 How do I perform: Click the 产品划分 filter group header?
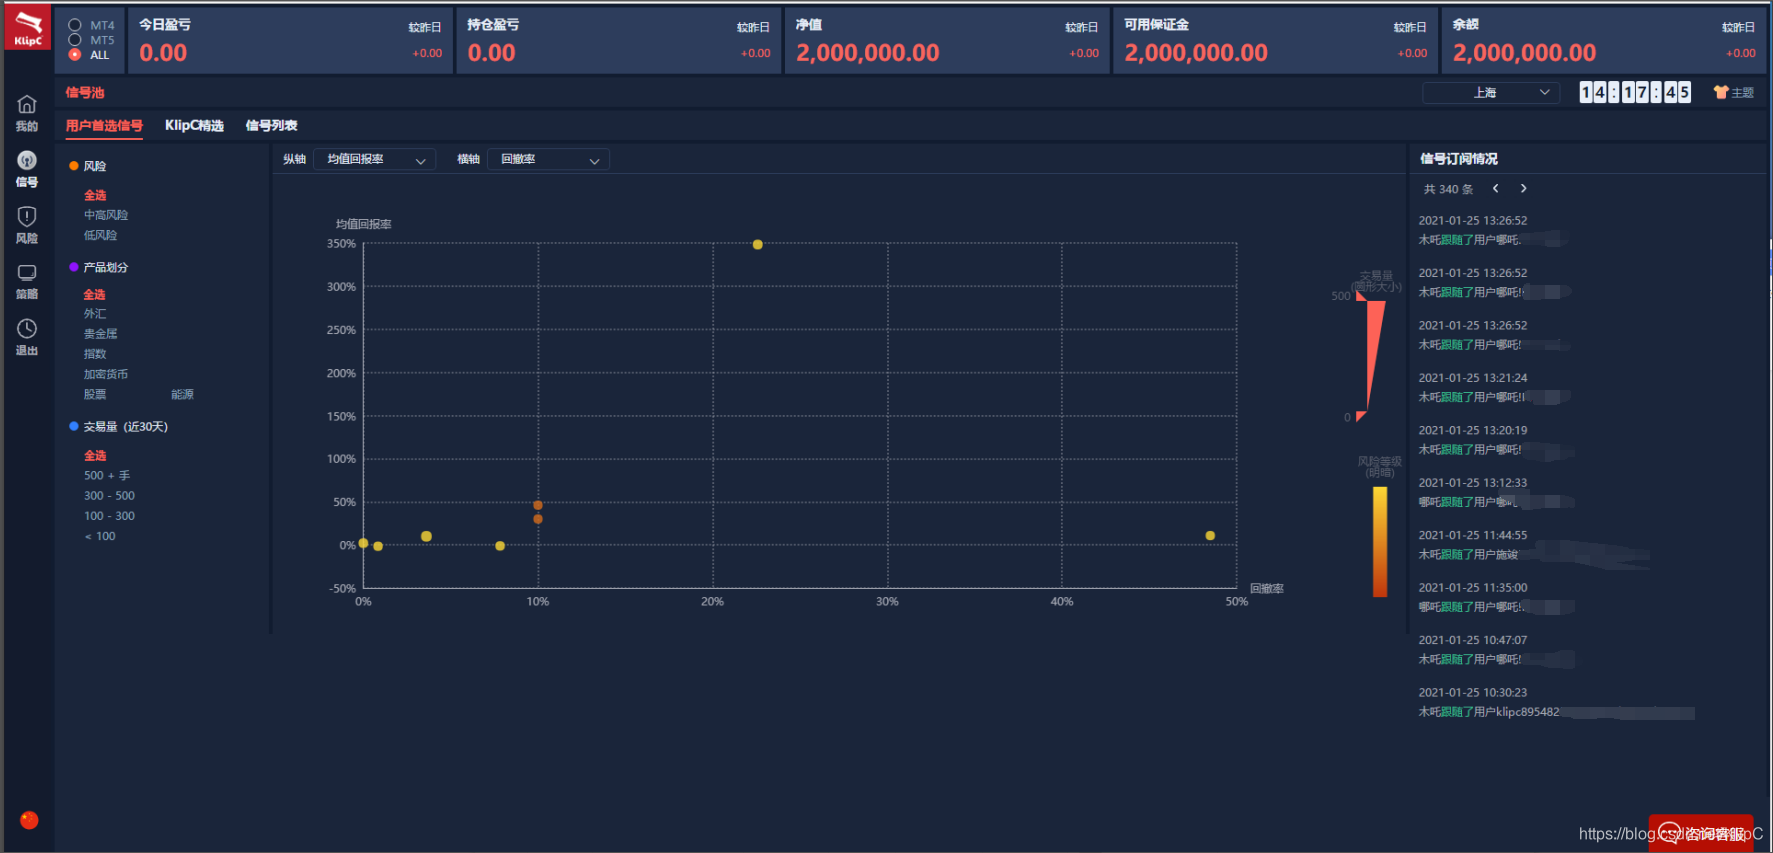tap(99, 267)
